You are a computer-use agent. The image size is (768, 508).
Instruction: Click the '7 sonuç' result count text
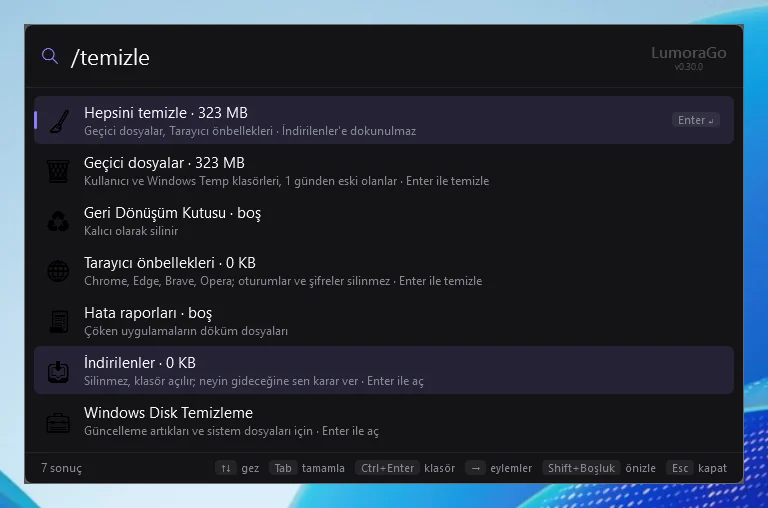pos(61,468)
